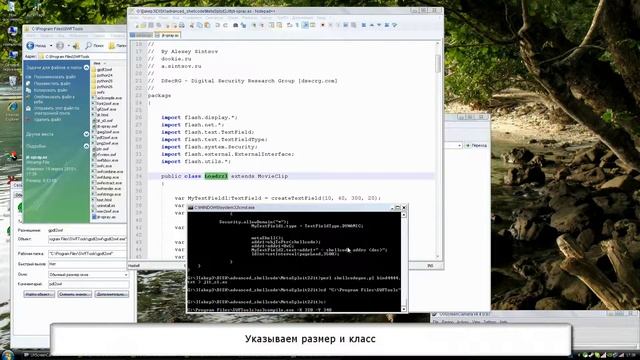
Task: Click the Up folder icon in Explorer
Action: pyautogui.click(x=76, y=46)
